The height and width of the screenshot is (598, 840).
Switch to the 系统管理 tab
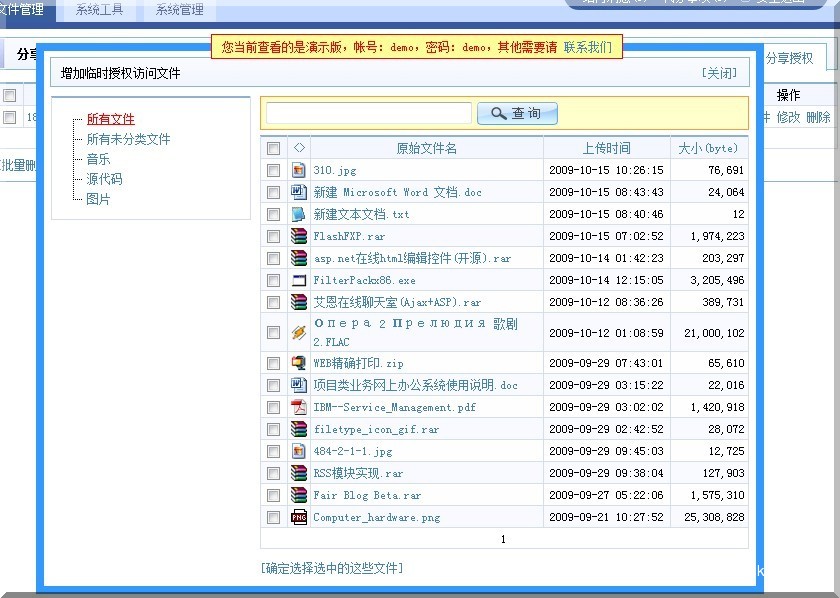pos(179,10)
